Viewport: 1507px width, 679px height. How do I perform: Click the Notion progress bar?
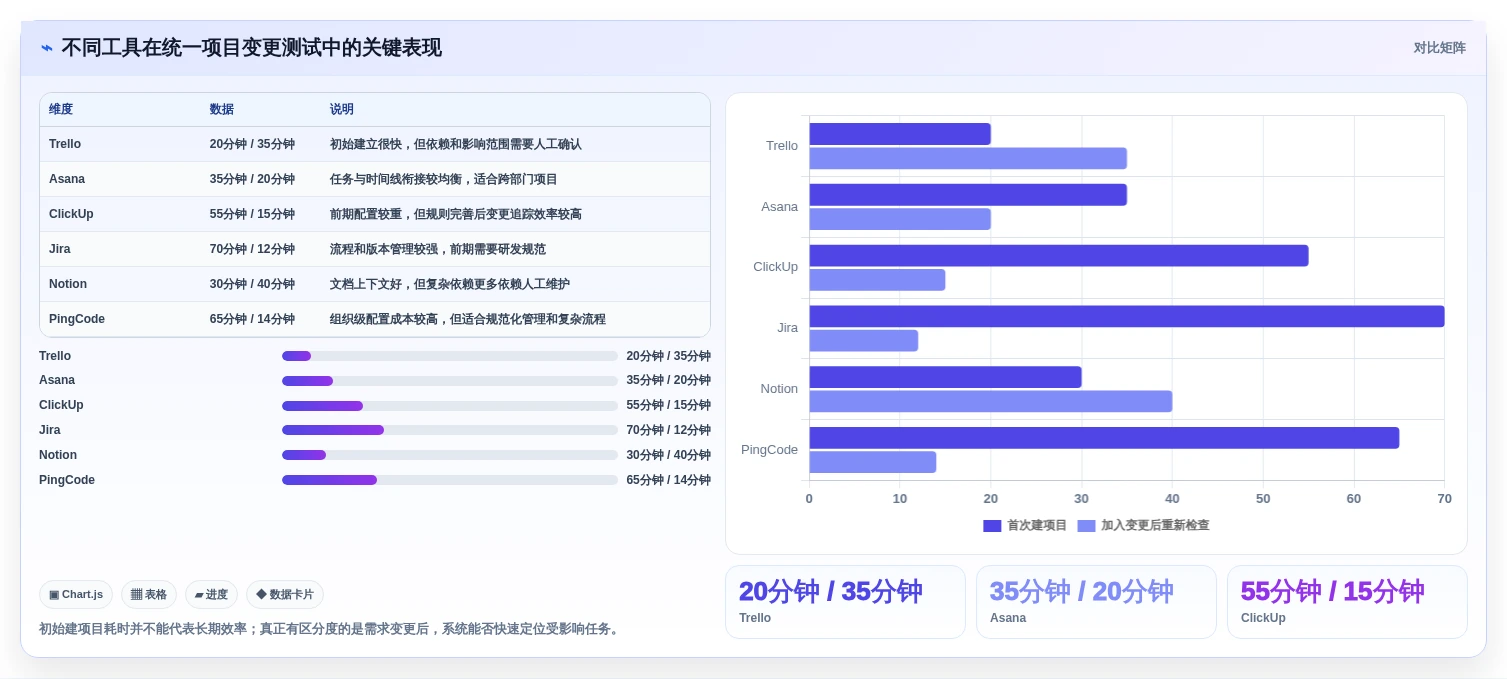[450, 455]
